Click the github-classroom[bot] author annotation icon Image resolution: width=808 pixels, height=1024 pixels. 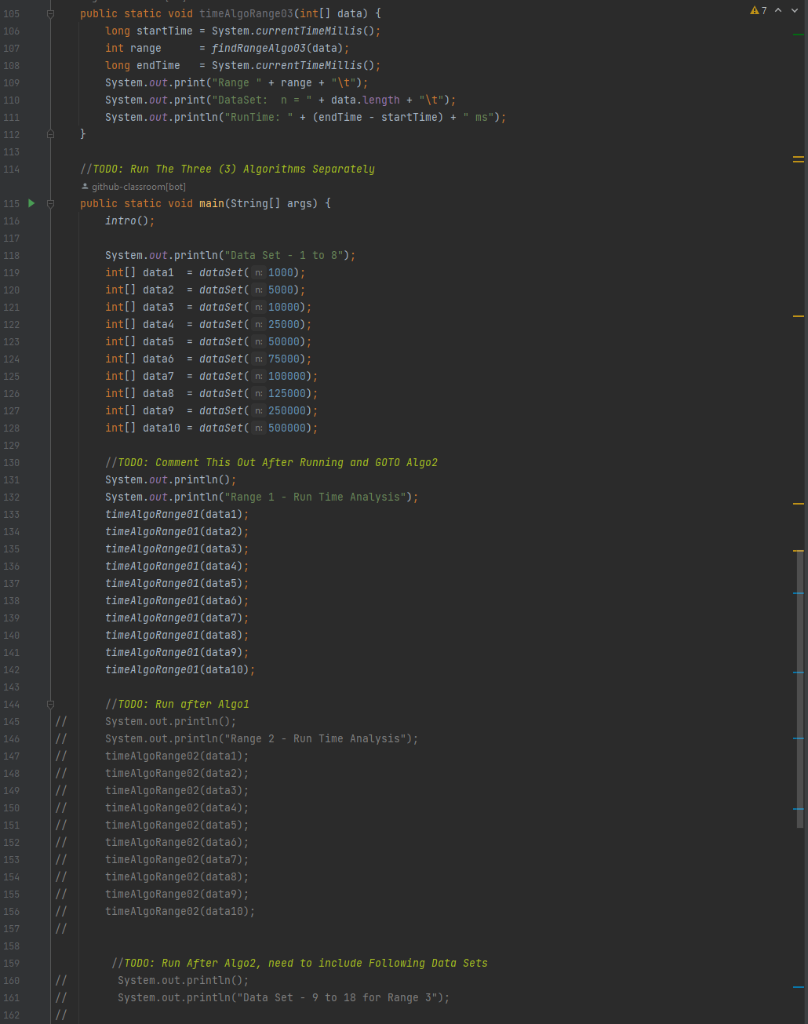pyautogui.click(x=85, y=186)
